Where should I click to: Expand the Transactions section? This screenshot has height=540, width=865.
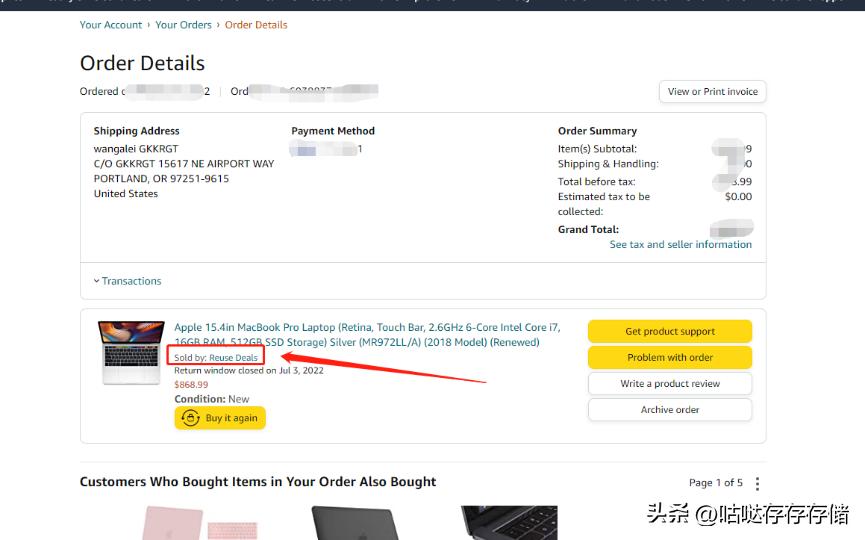[x=127, y=281]
